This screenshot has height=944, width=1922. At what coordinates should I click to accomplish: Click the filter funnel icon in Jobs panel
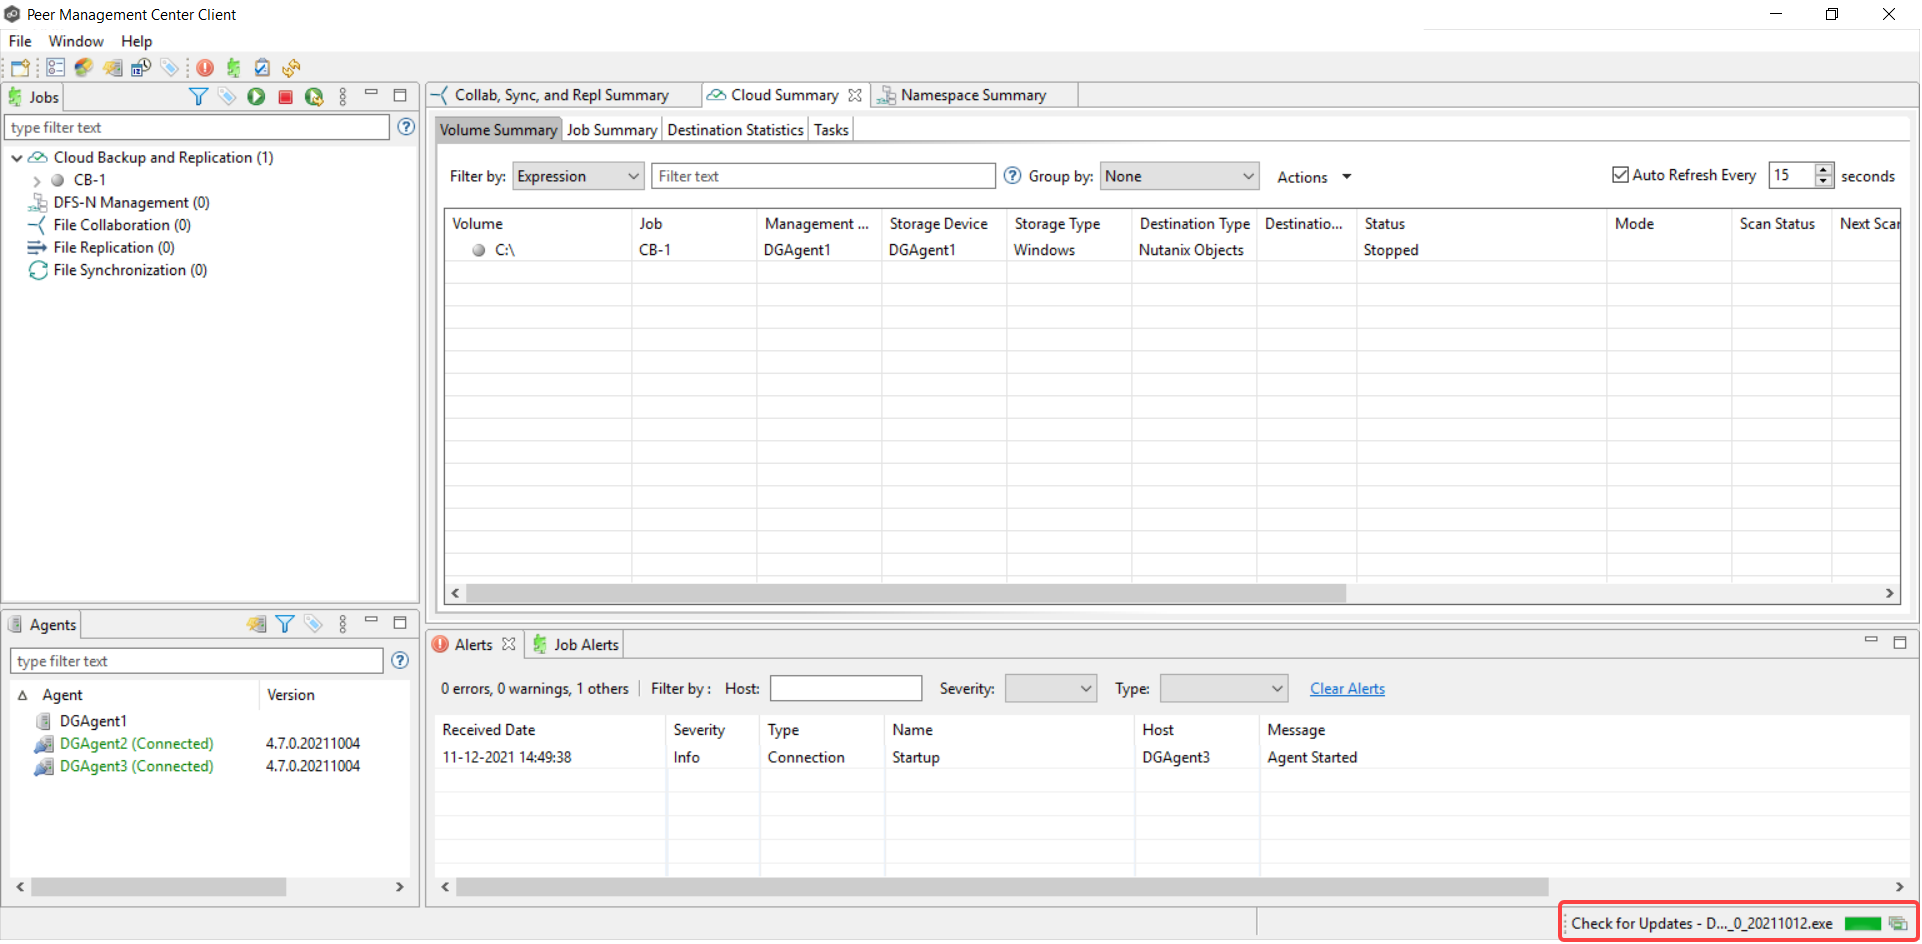coord(198,97)
